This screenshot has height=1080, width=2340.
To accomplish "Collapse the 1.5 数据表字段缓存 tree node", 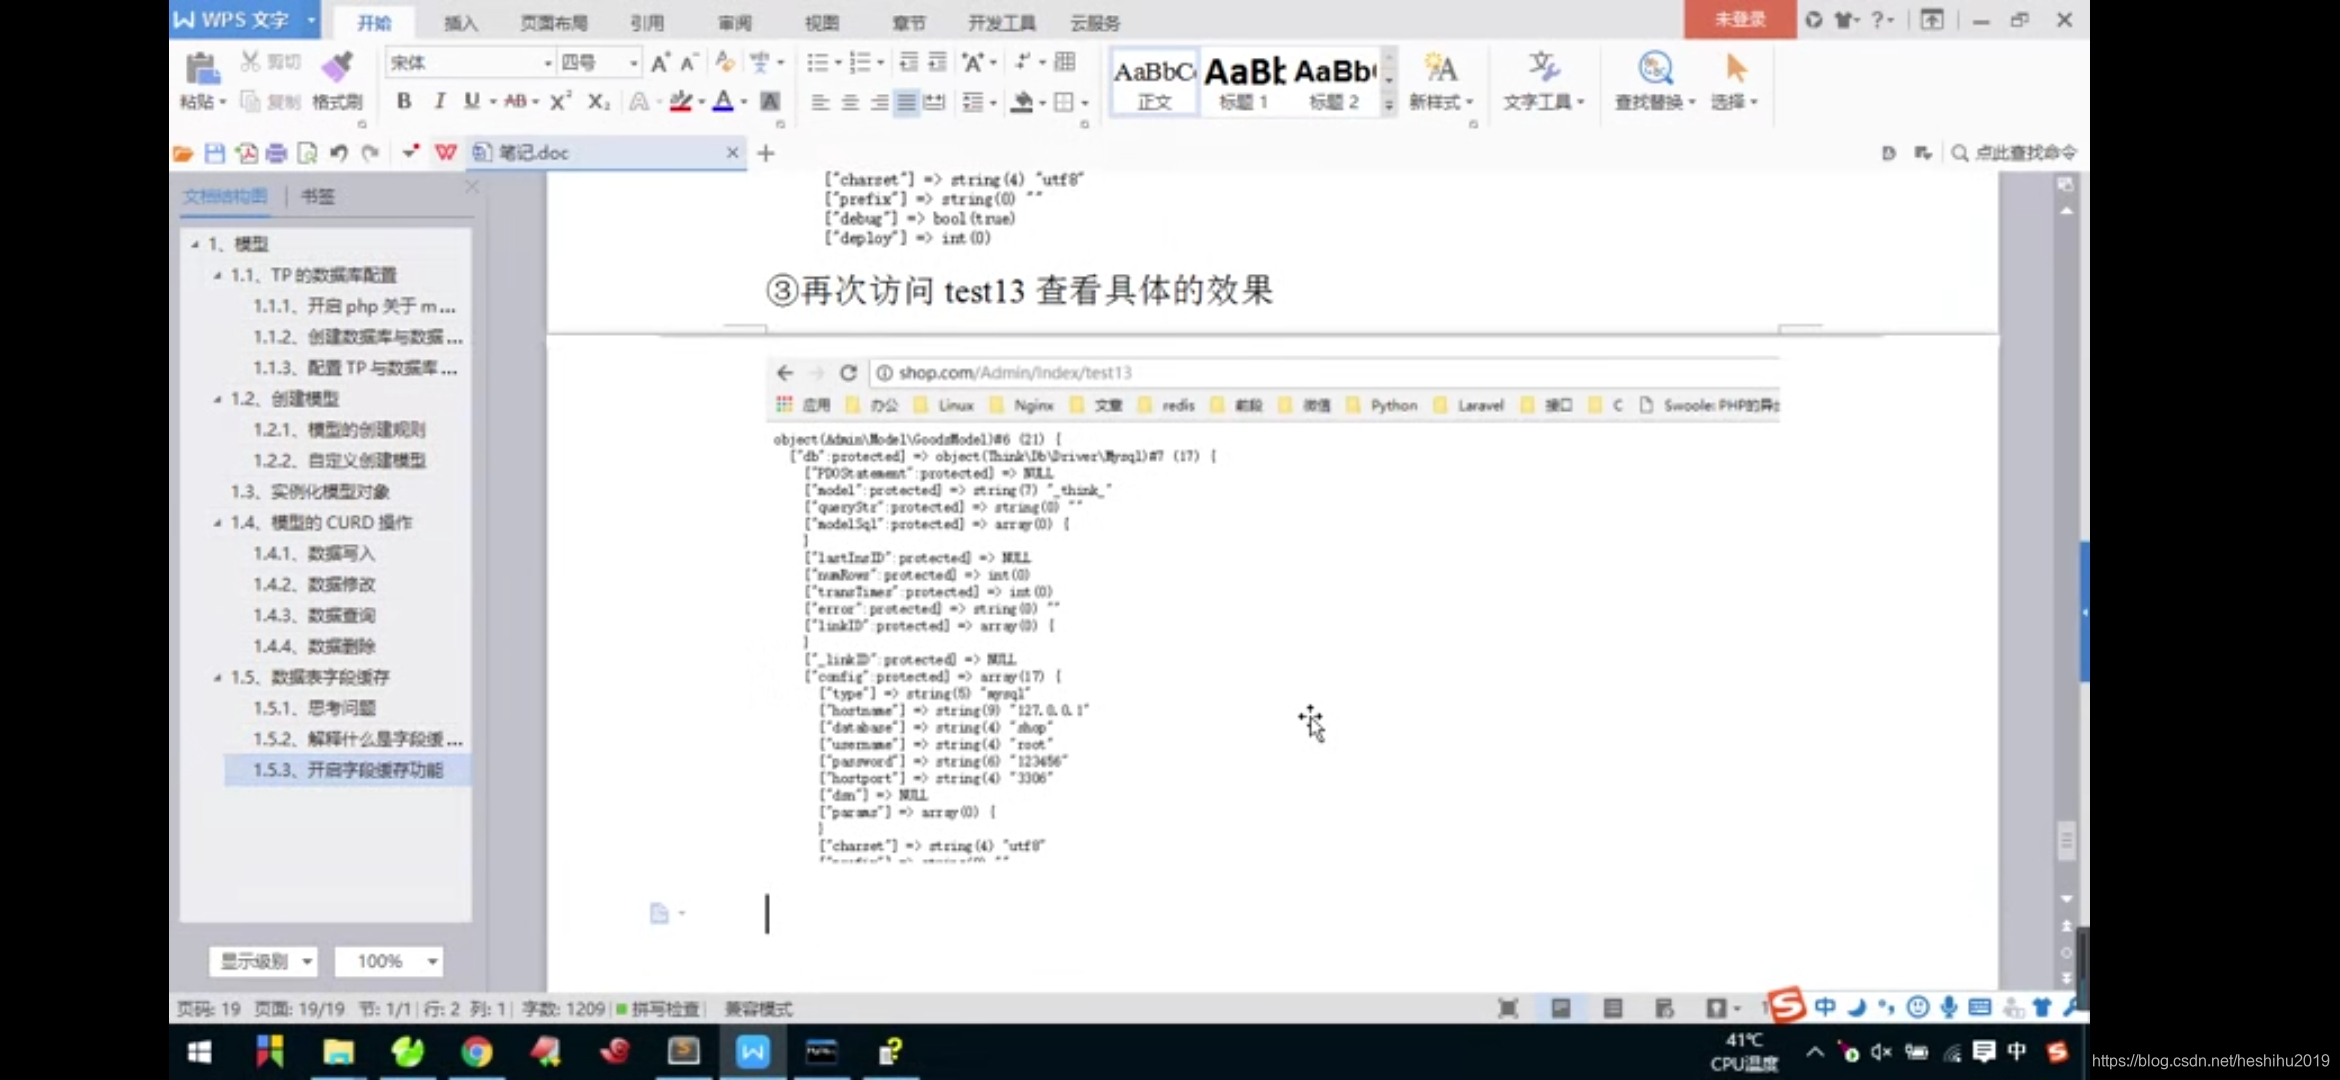I will click(x=217, y=677).
